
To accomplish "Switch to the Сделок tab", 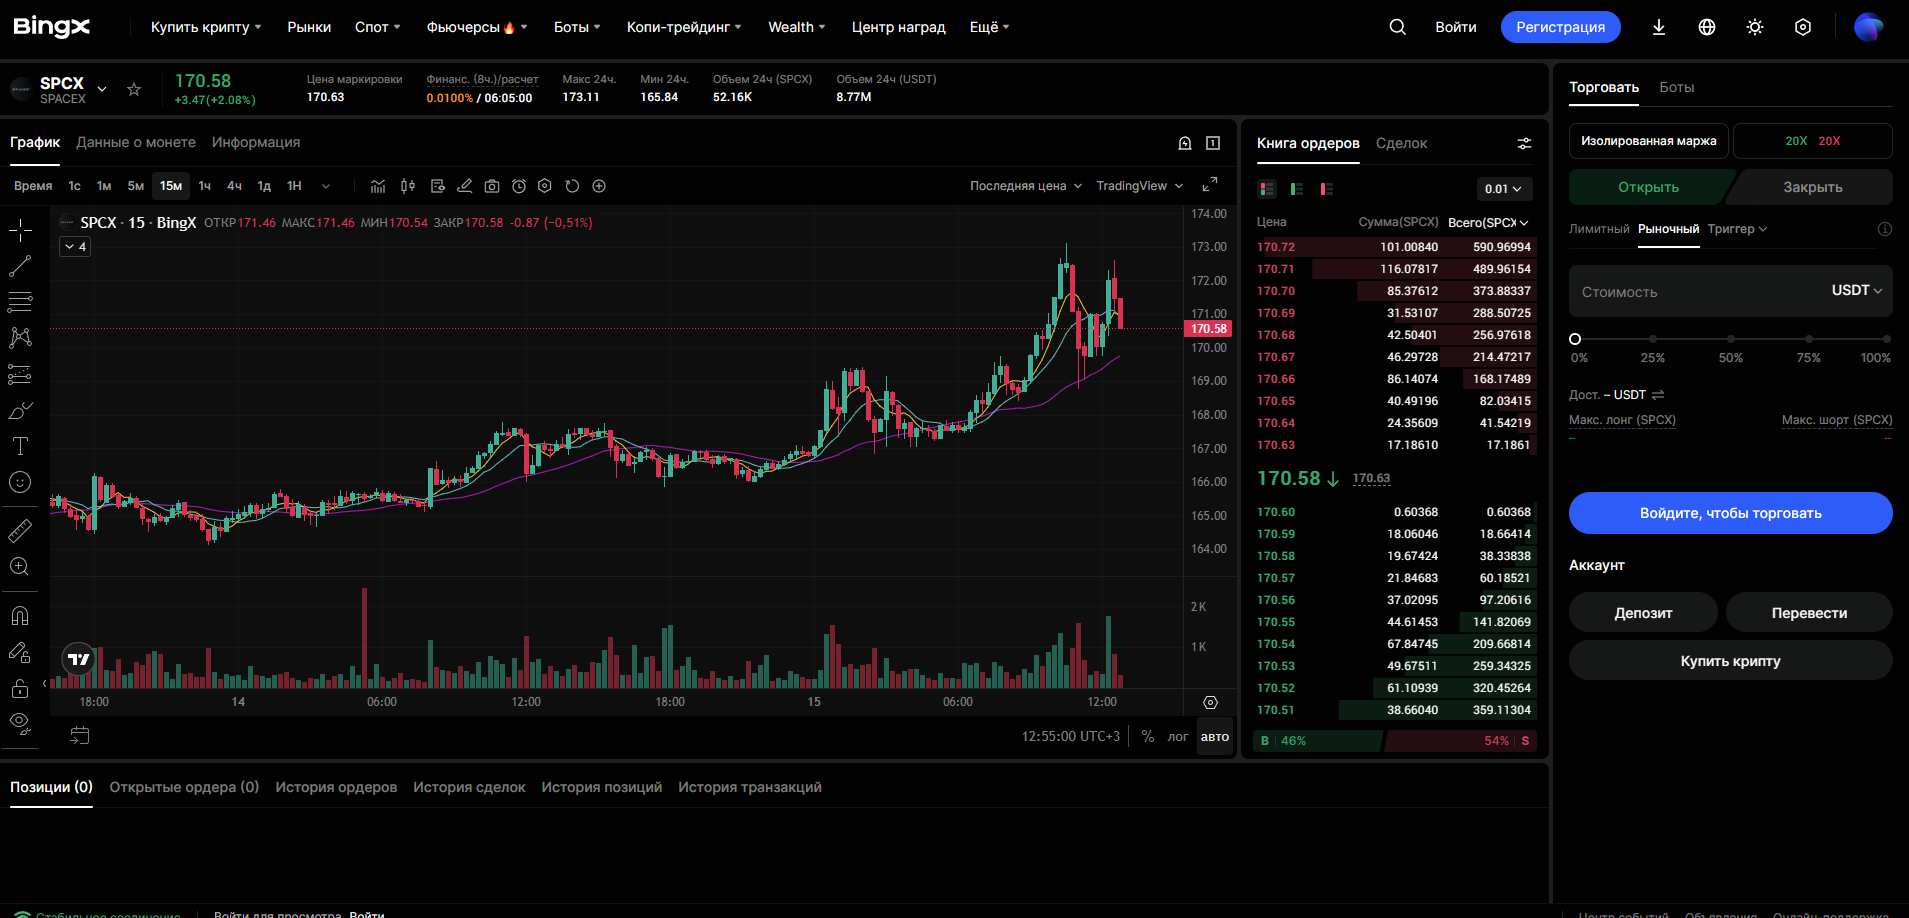I will coord(1401,143).
